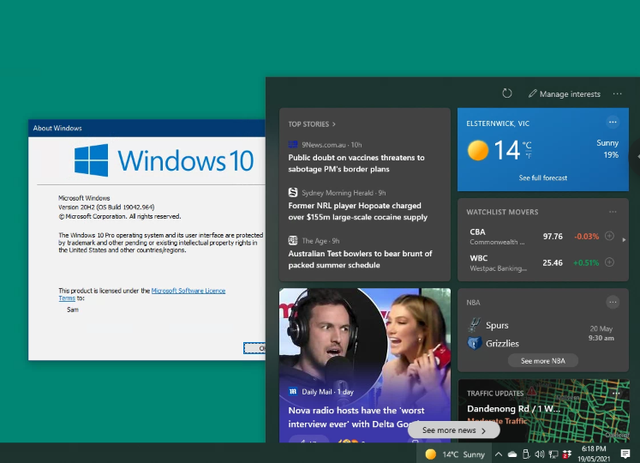640x463 pixels.
Task: Show next watchlist stocks arrow
Action: tap(624, 239)
